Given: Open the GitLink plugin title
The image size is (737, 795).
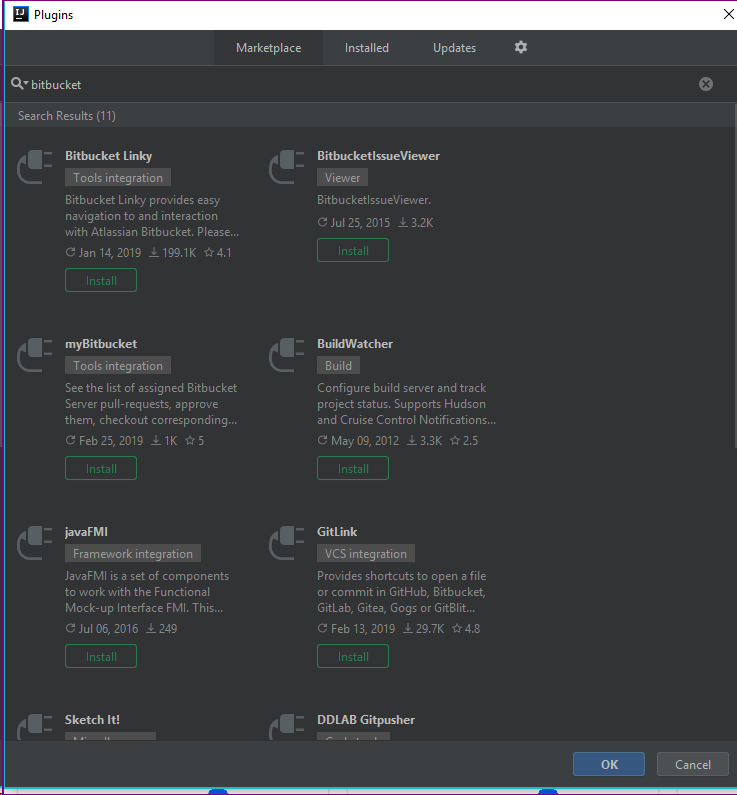Looking at the screenshot, I should (337, 532).
